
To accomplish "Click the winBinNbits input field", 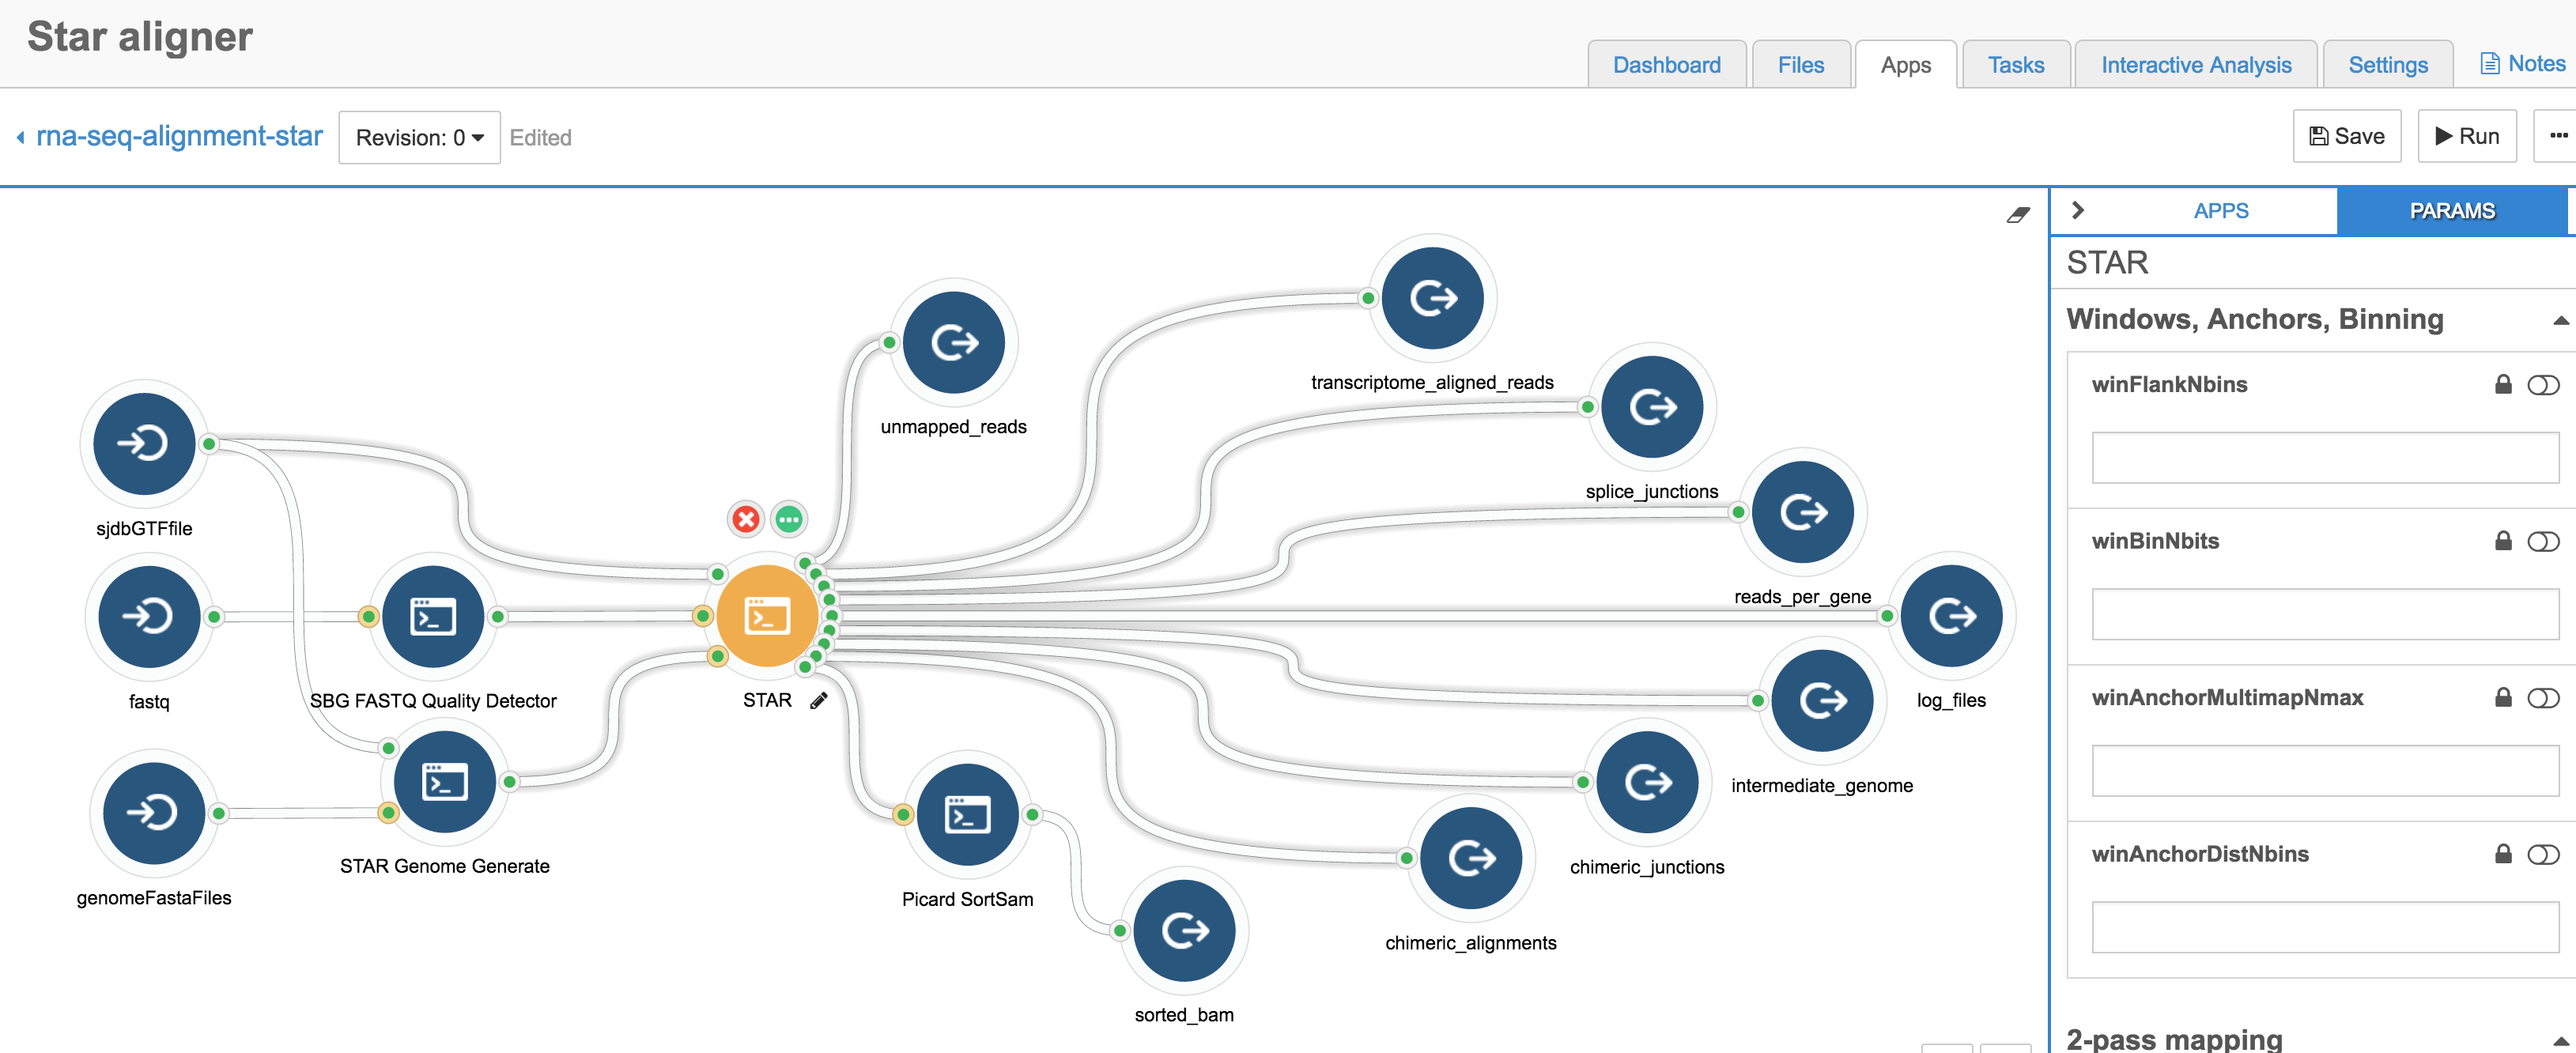I will pos(2325,614).
